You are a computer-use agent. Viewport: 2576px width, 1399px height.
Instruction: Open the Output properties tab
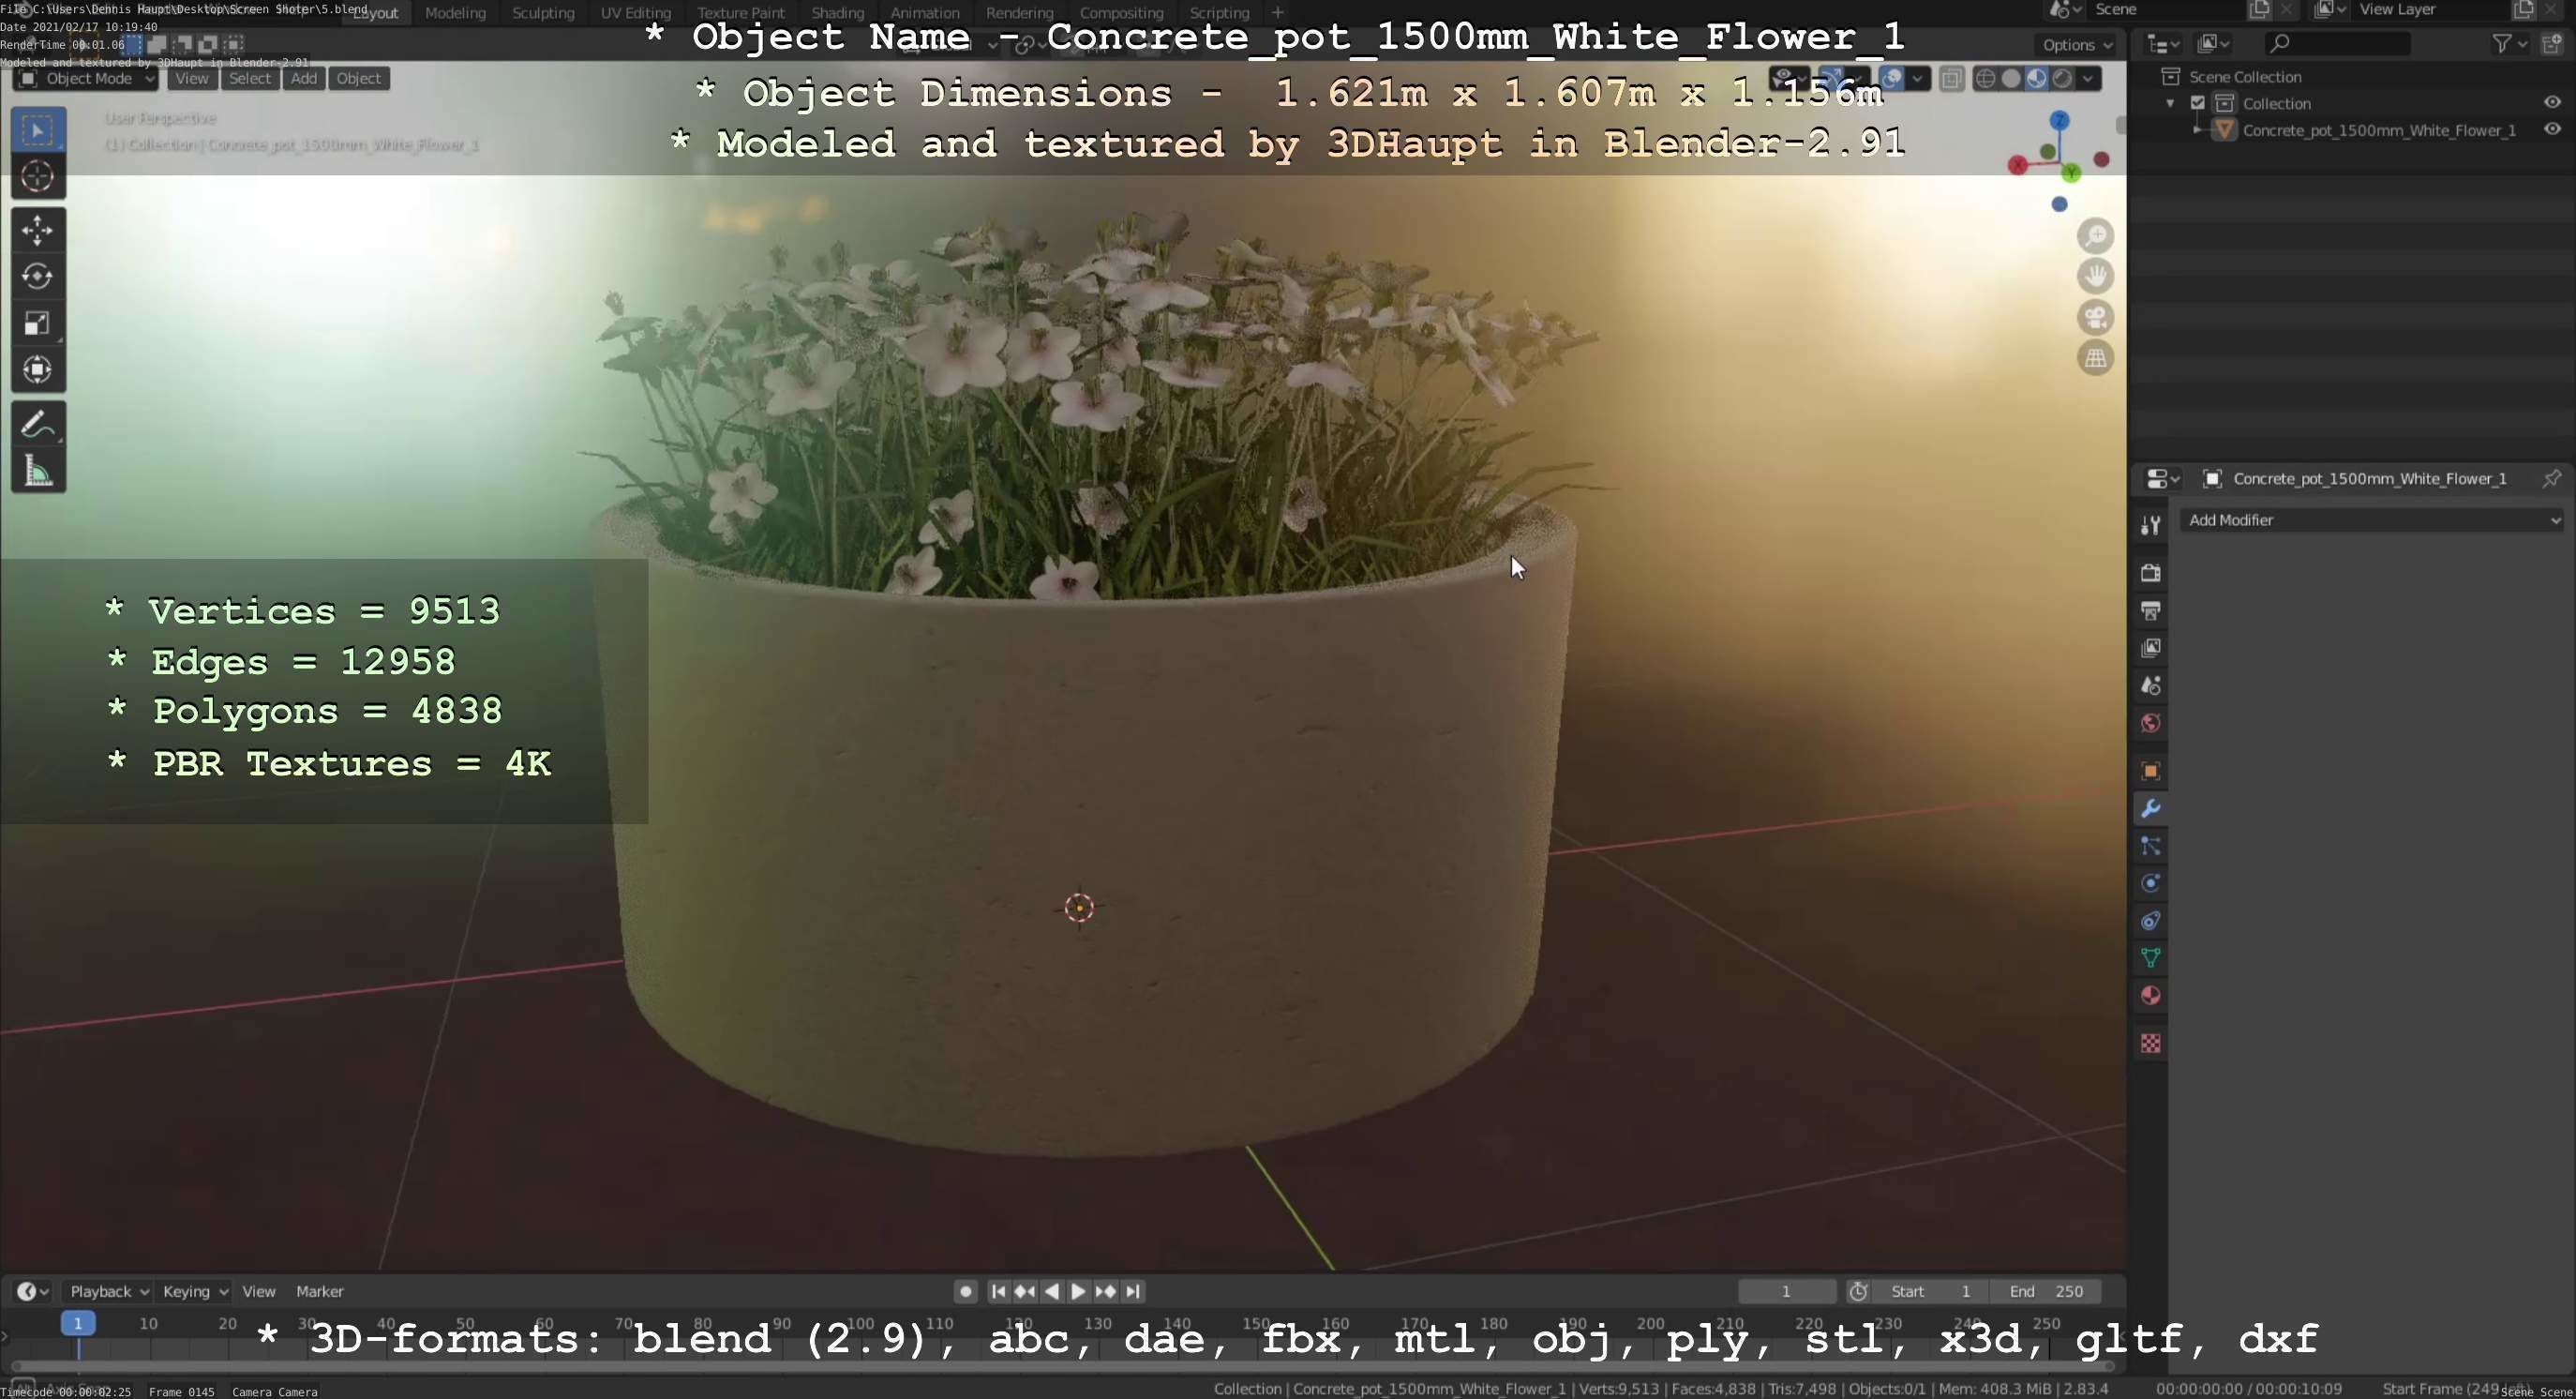(2150, 610)
